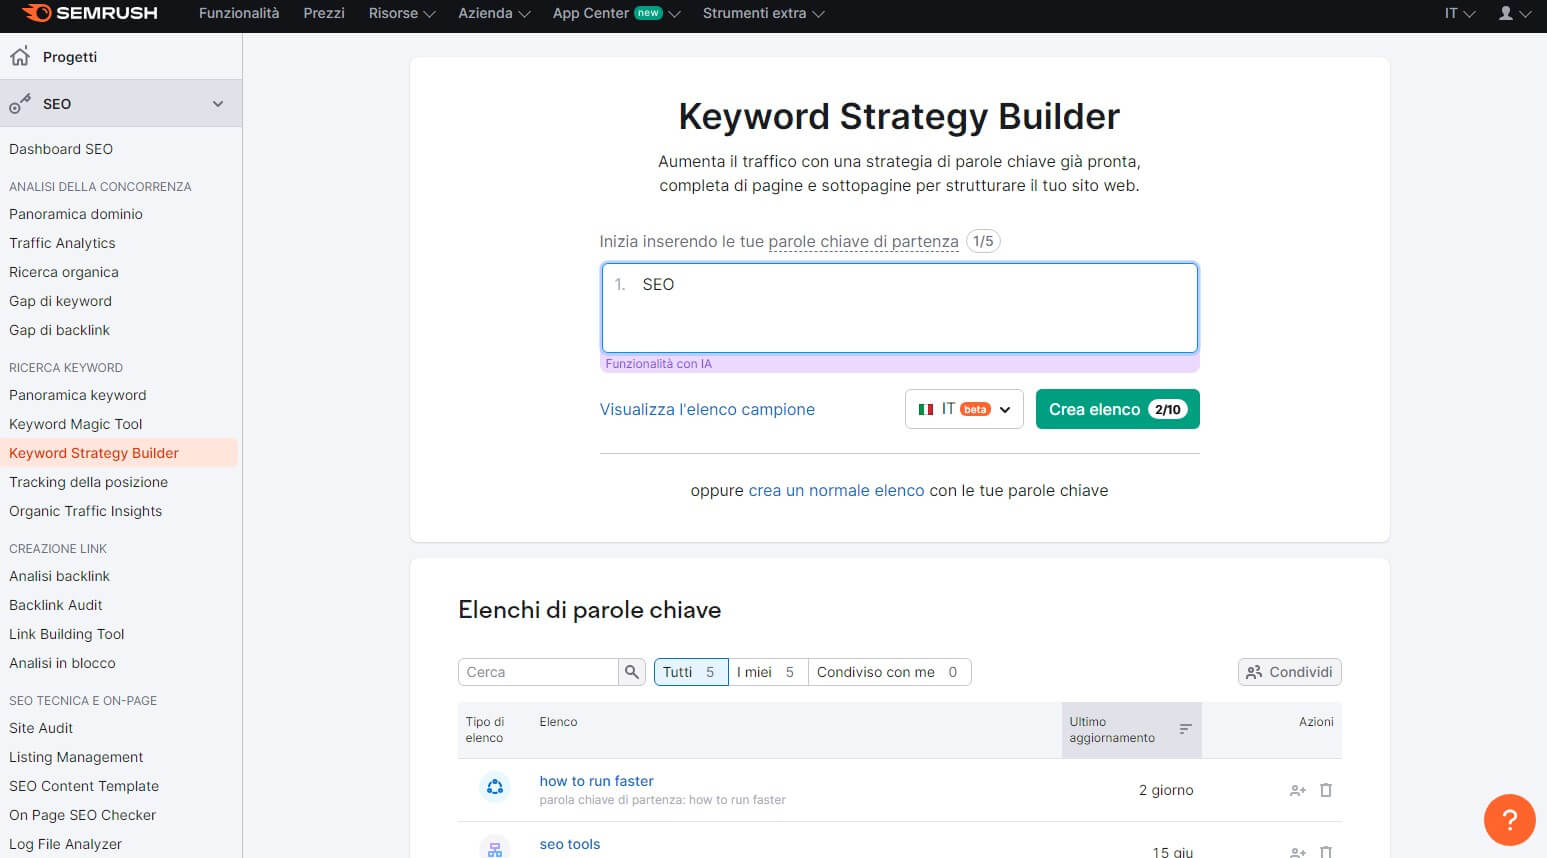Open Traffic Analytics in sidebar

point(62,243)
